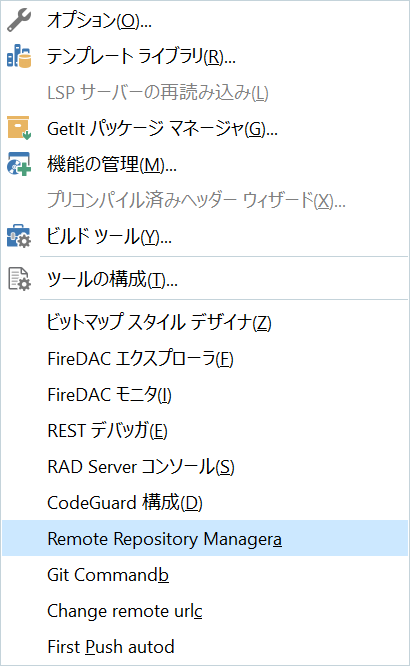This screenshot has width=410, height=666.
Task: Open テンプレート ライブラリ(R)... entry
Action: coord(205,56)
